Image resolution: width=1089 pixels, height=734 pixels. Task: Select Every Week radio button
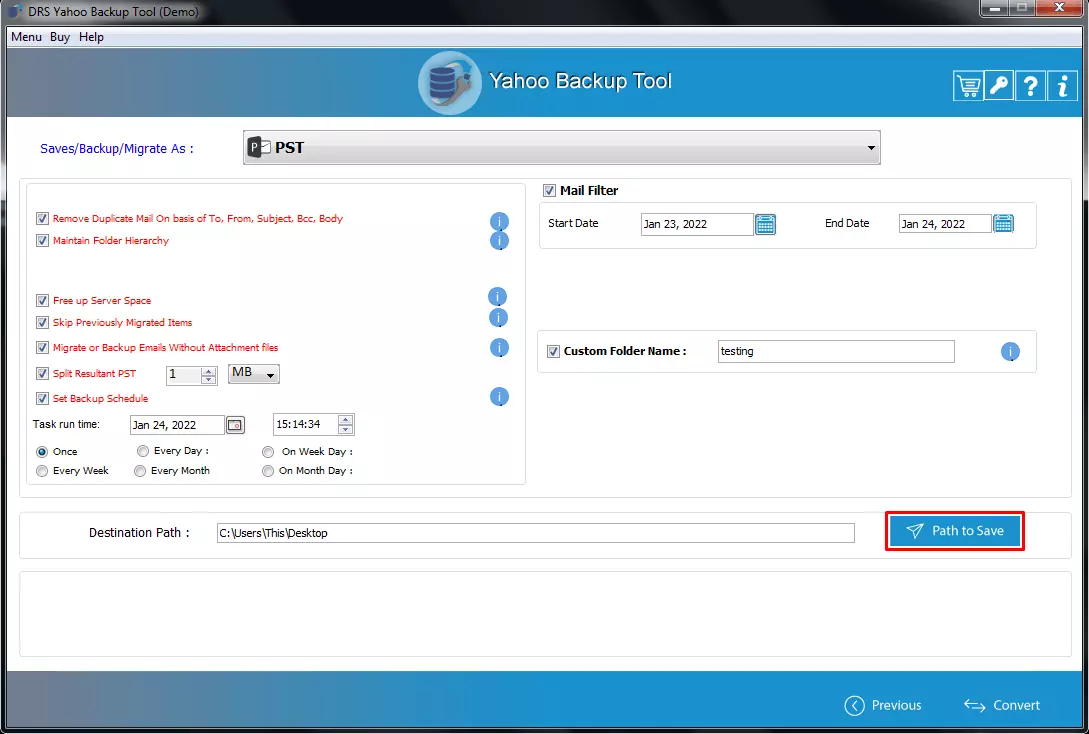point(42,472)
